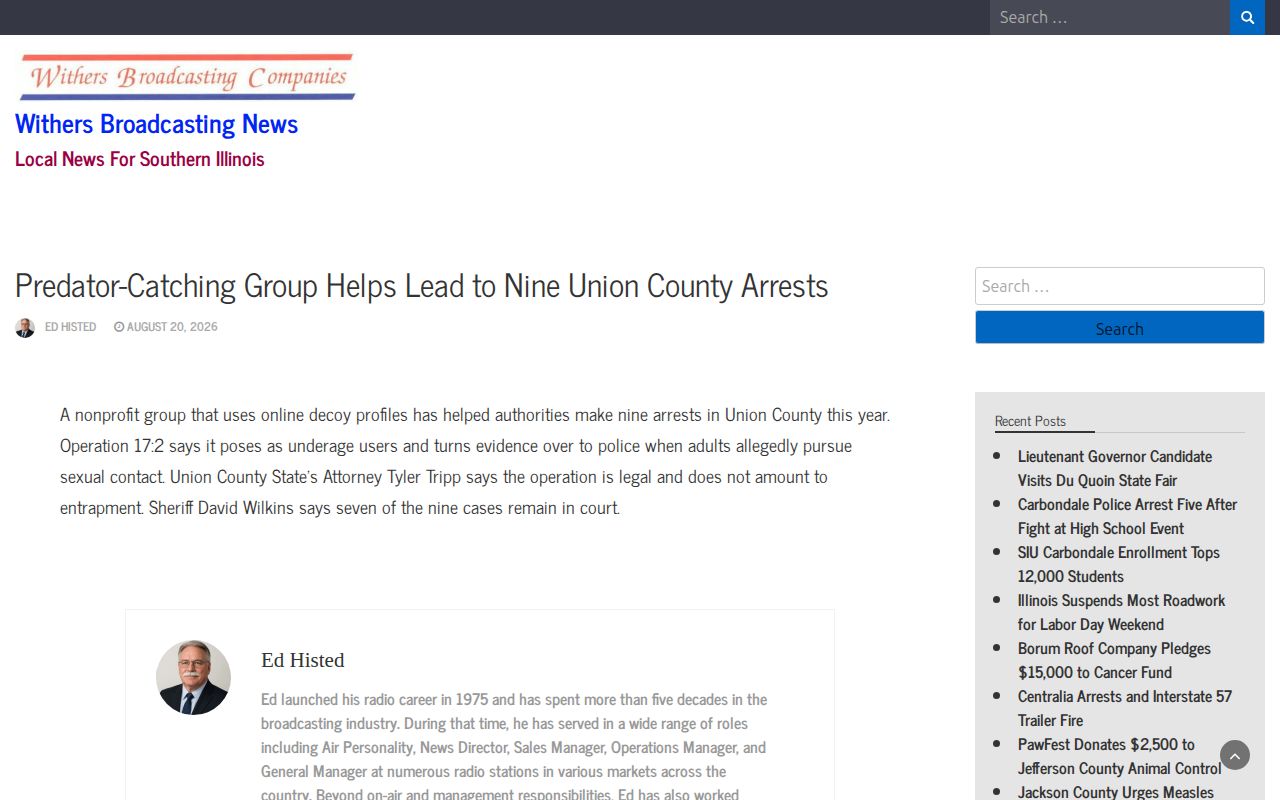Open Lieutenant Governor Candidate Visits Du Quoin post

point(1115,468)
